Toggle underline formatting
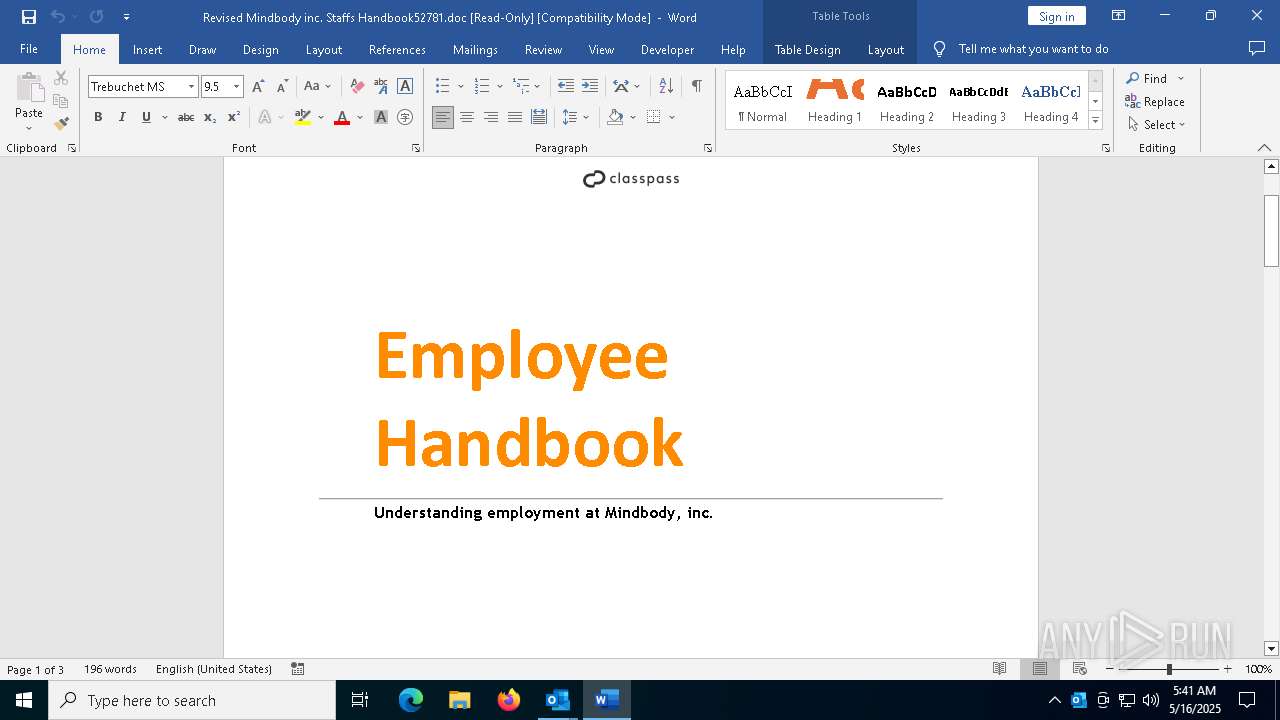 pyautogui.click(x=146, y=117)
